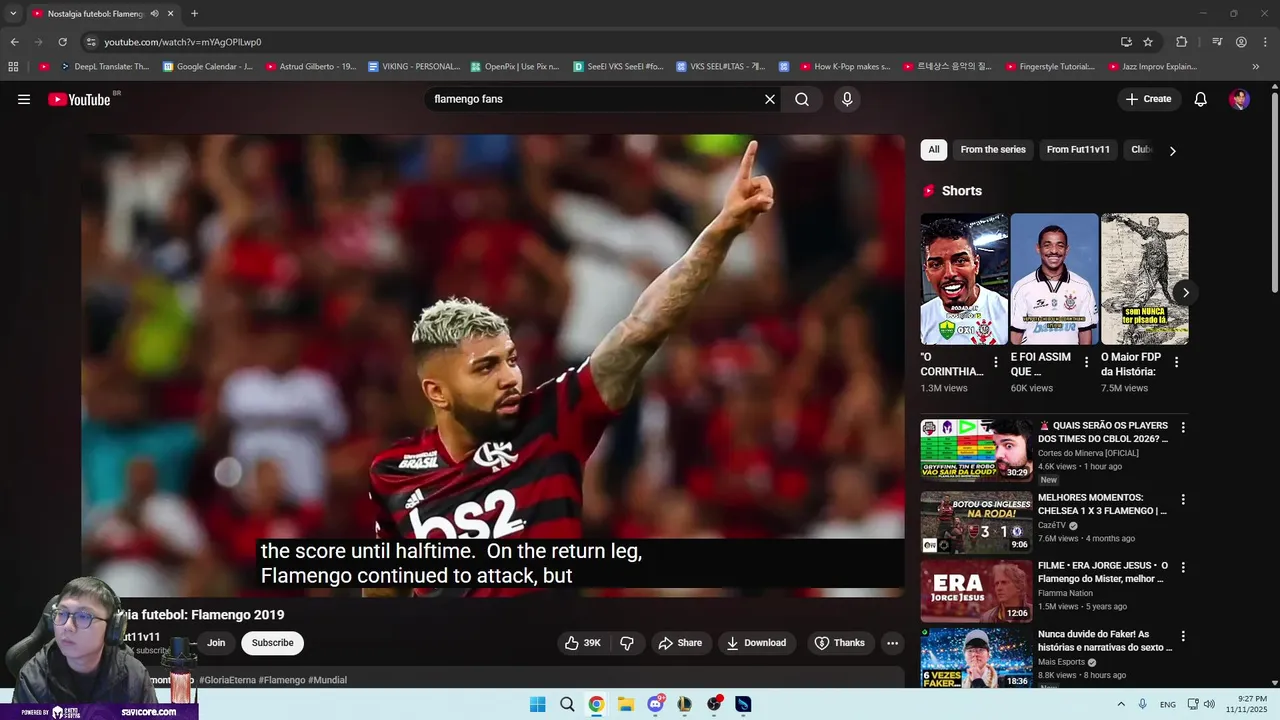This screenshot has height=720, width=1280.
Task: Open Era Jorge Jesus video thumbnail
Action: [976, 591]
